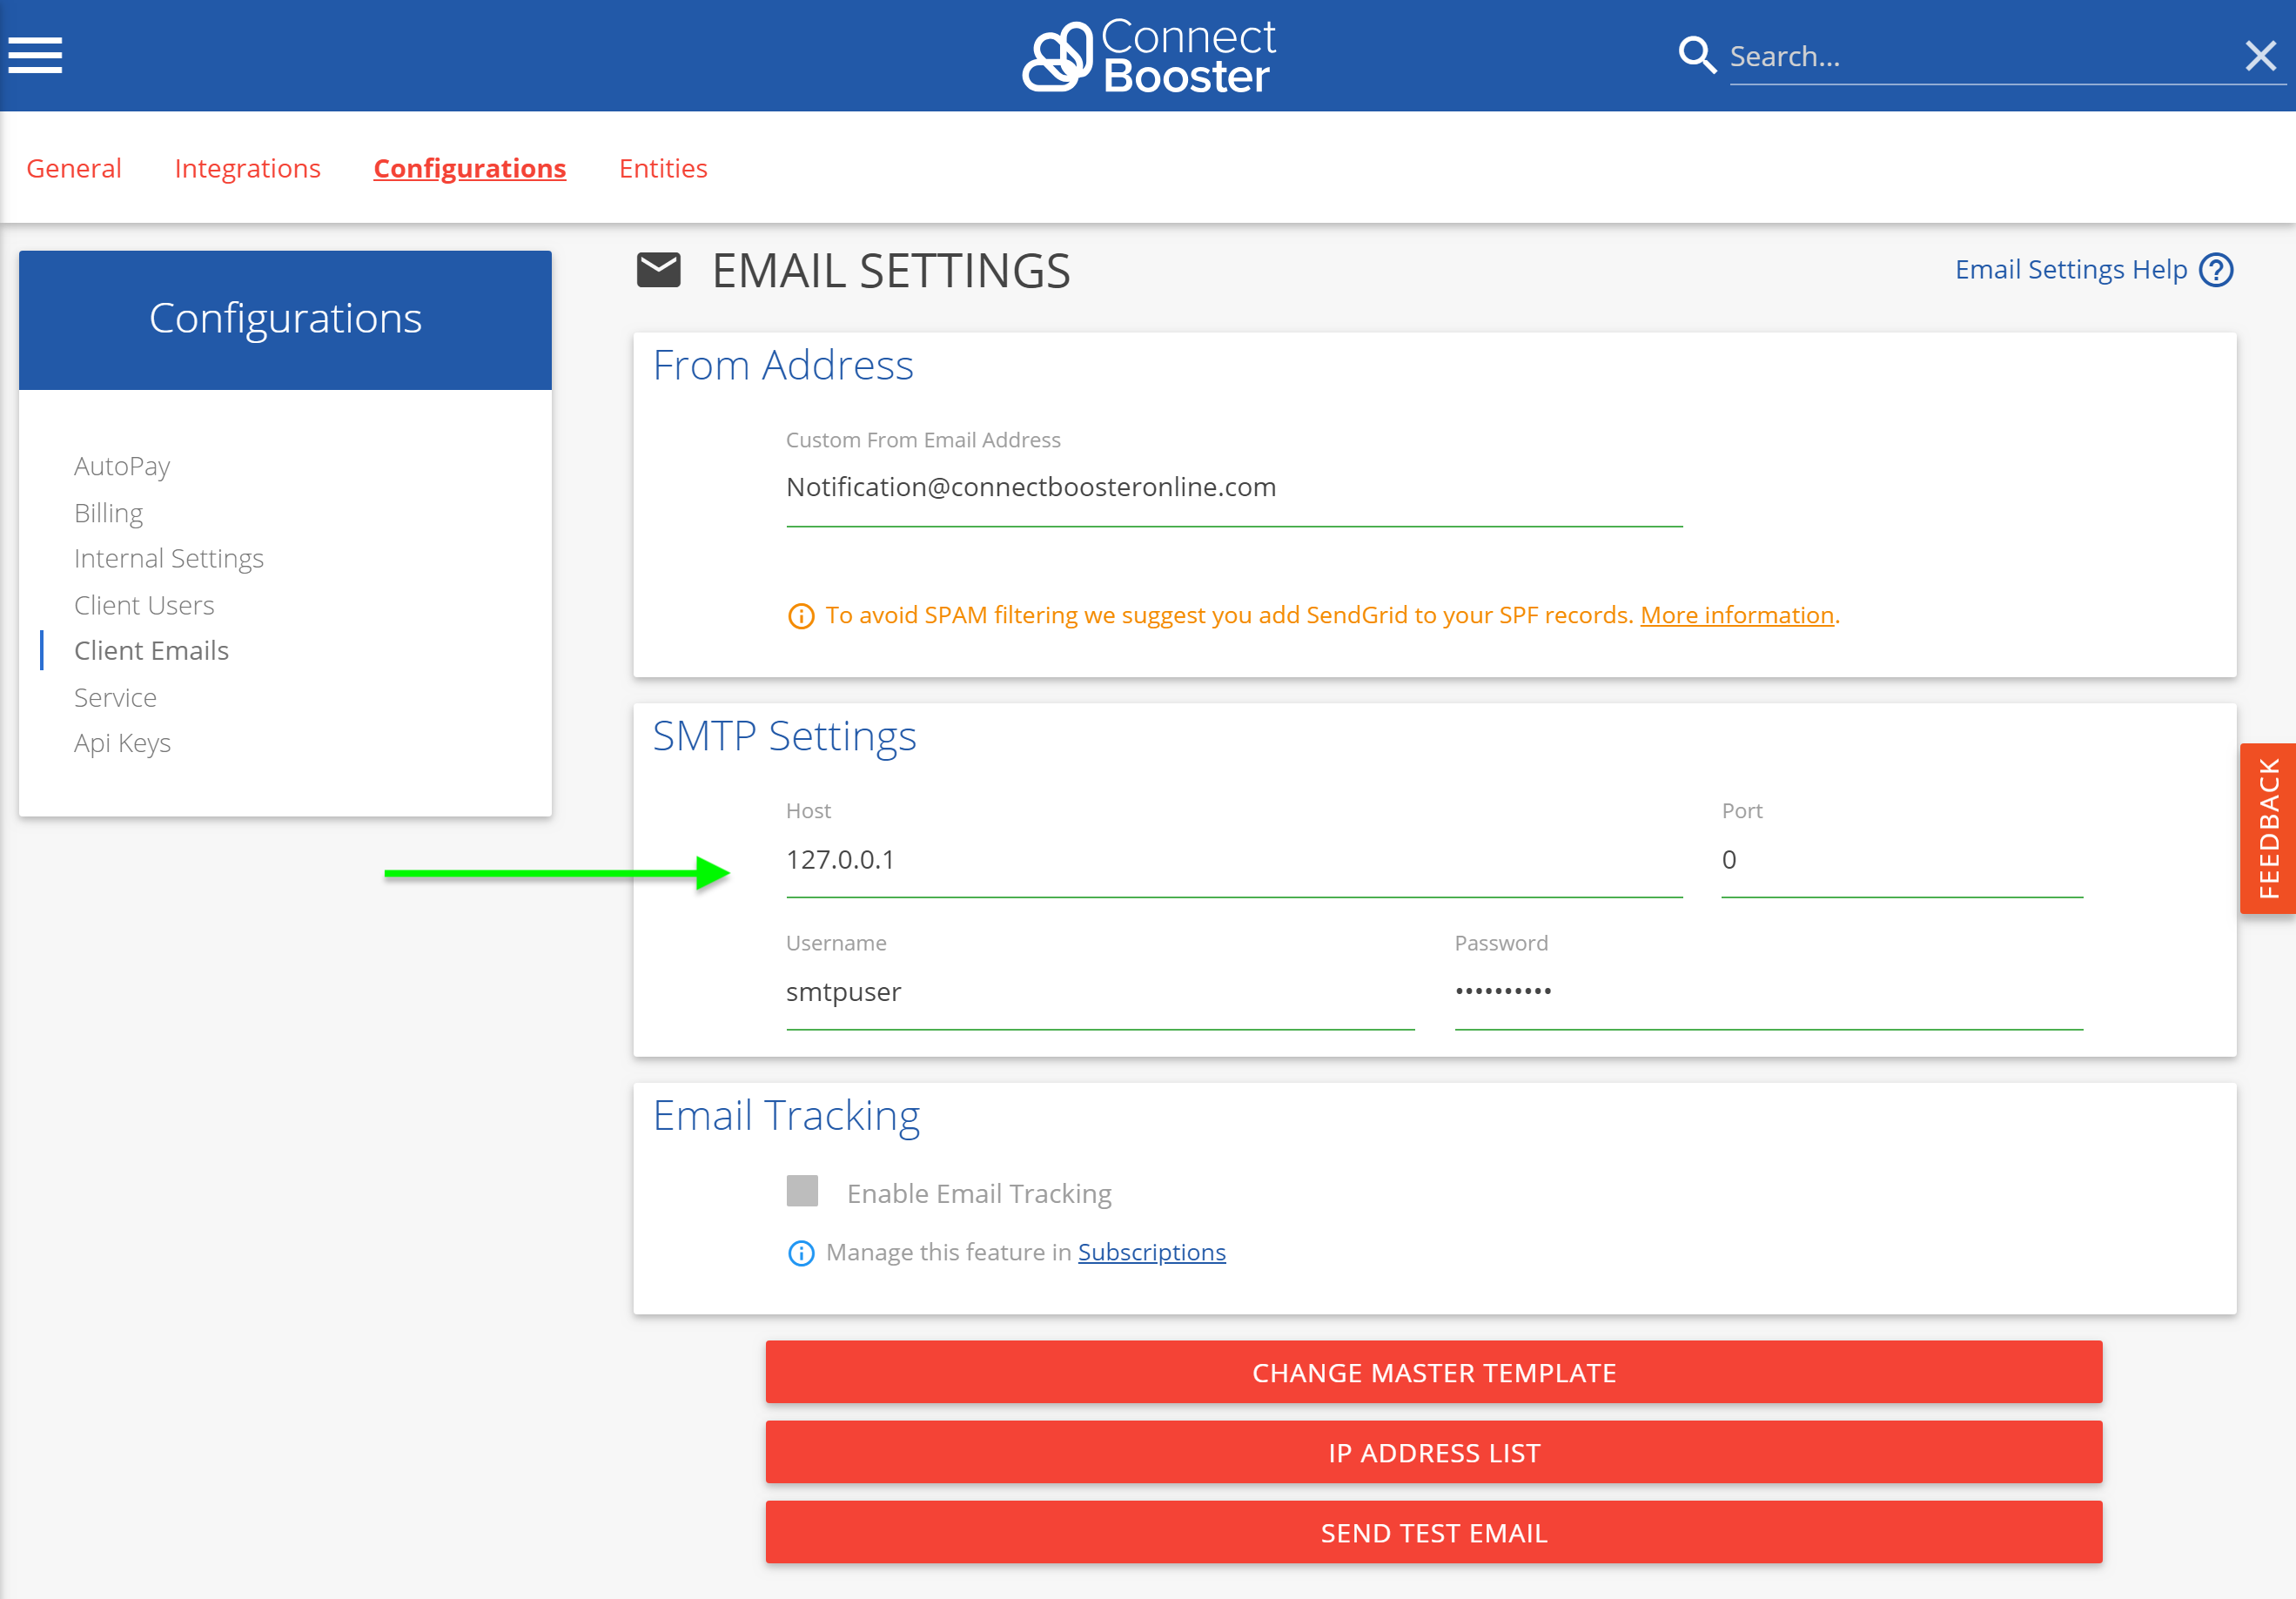Enable Email Tracking checkbox
Image resolution: width=2296 pixels, height=1599 pixels.
click(802, 1192)
